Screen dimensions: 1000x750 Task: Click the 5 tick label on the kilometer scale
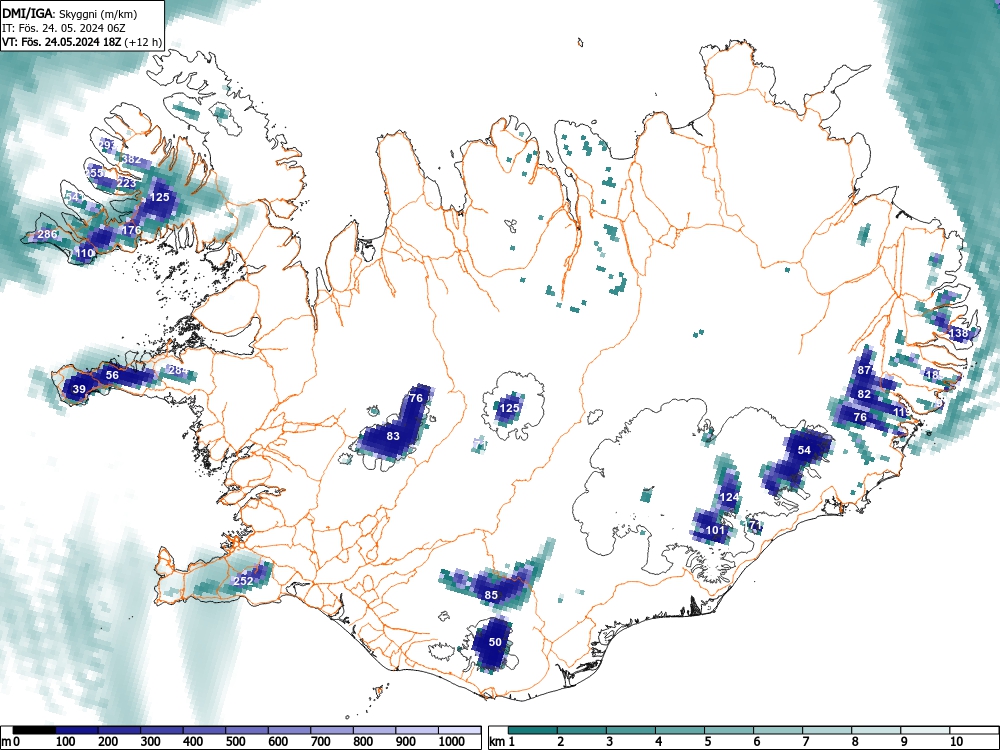pyautogui.click(x=708, y=742)
